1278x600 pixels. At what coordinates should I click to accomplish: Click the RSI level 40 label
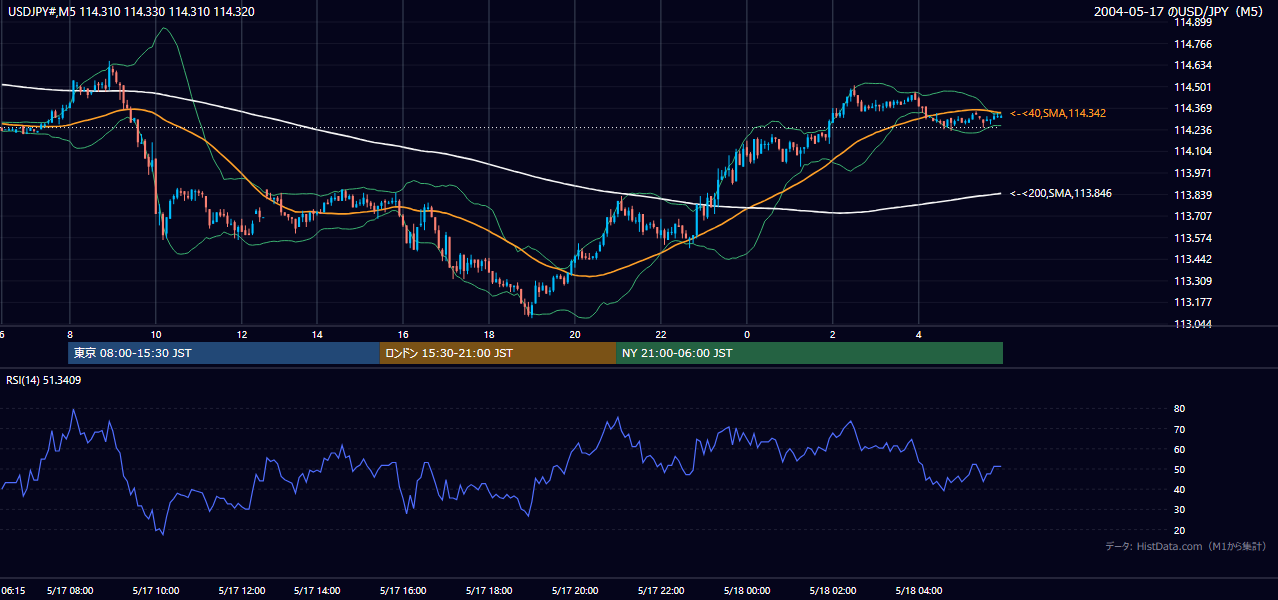point(1179,489)
